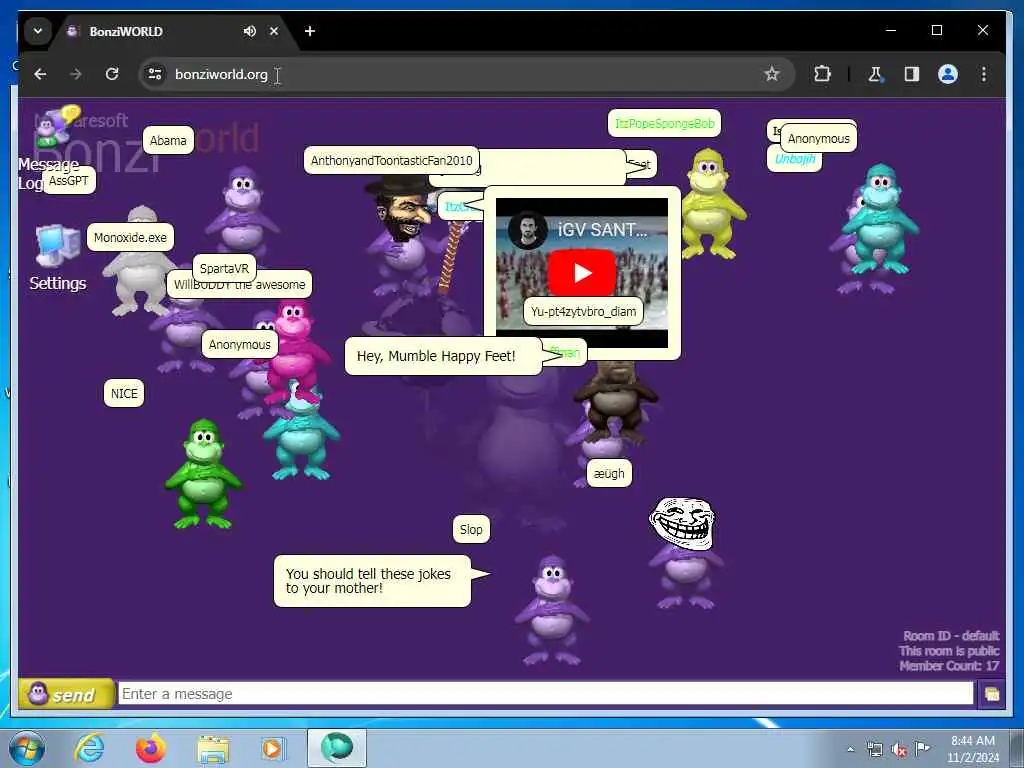Launch Internet Explorer from the taskbar
Screen dimensions: 1024x768
pyautogui.click(x=89, y=748)
